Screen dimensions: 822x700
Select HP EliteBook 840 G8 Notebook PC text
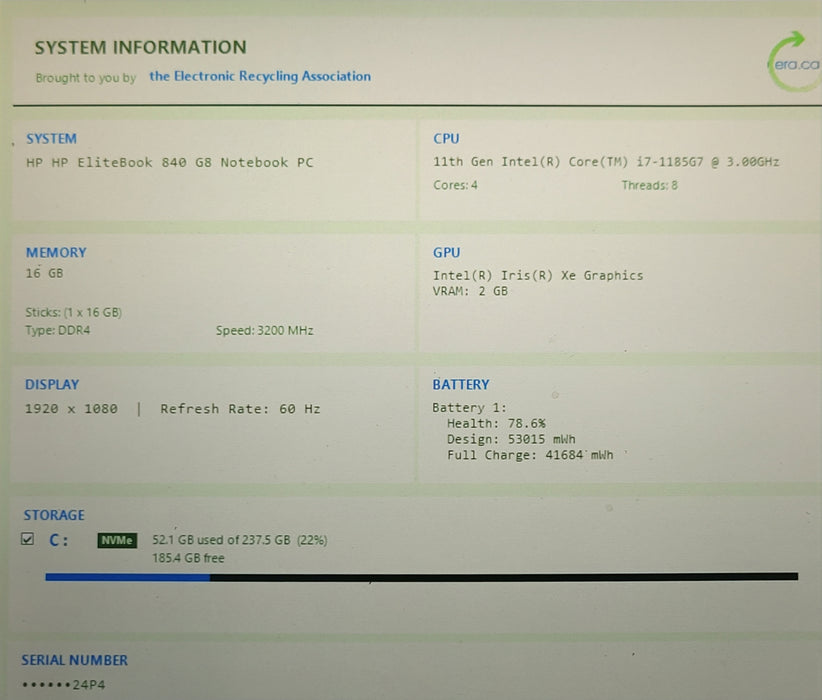pos(169,163)
